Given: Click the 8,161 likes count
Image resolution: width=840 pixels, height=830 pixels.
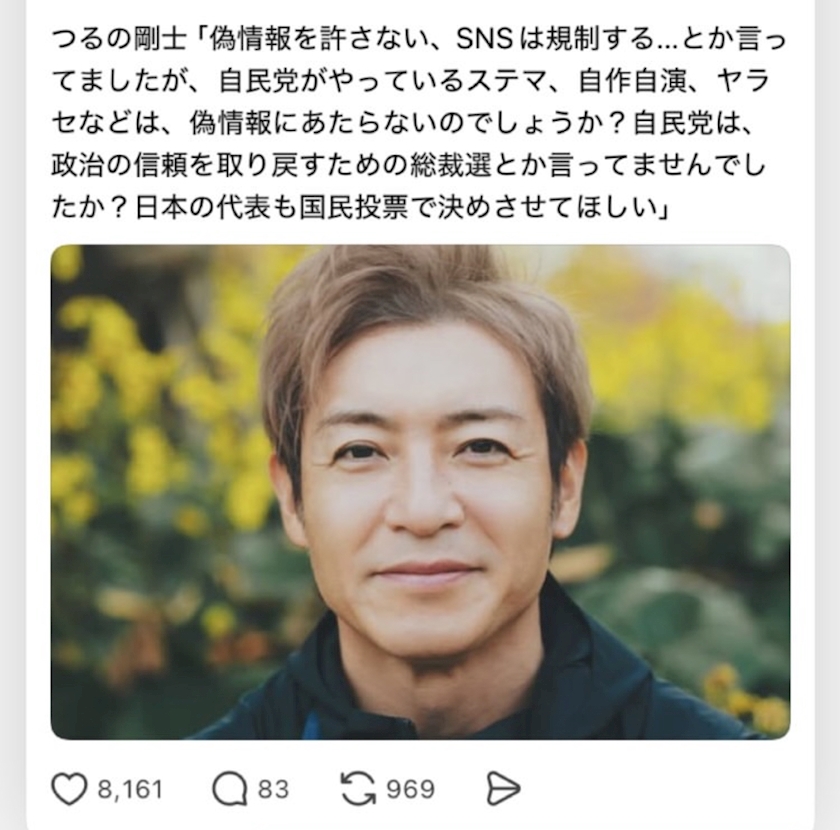Looking at the screenshot, I should click(x=130, y=789).
